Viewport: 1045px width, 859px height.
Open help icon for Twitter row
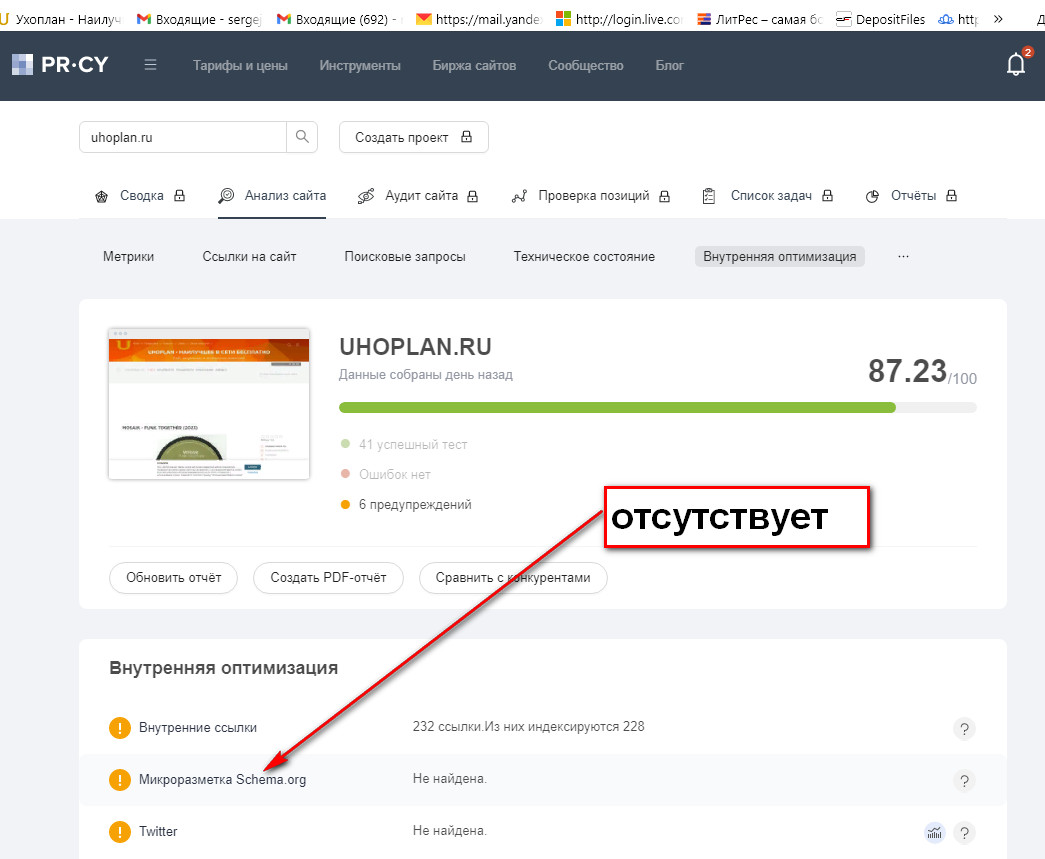[964, 832]
